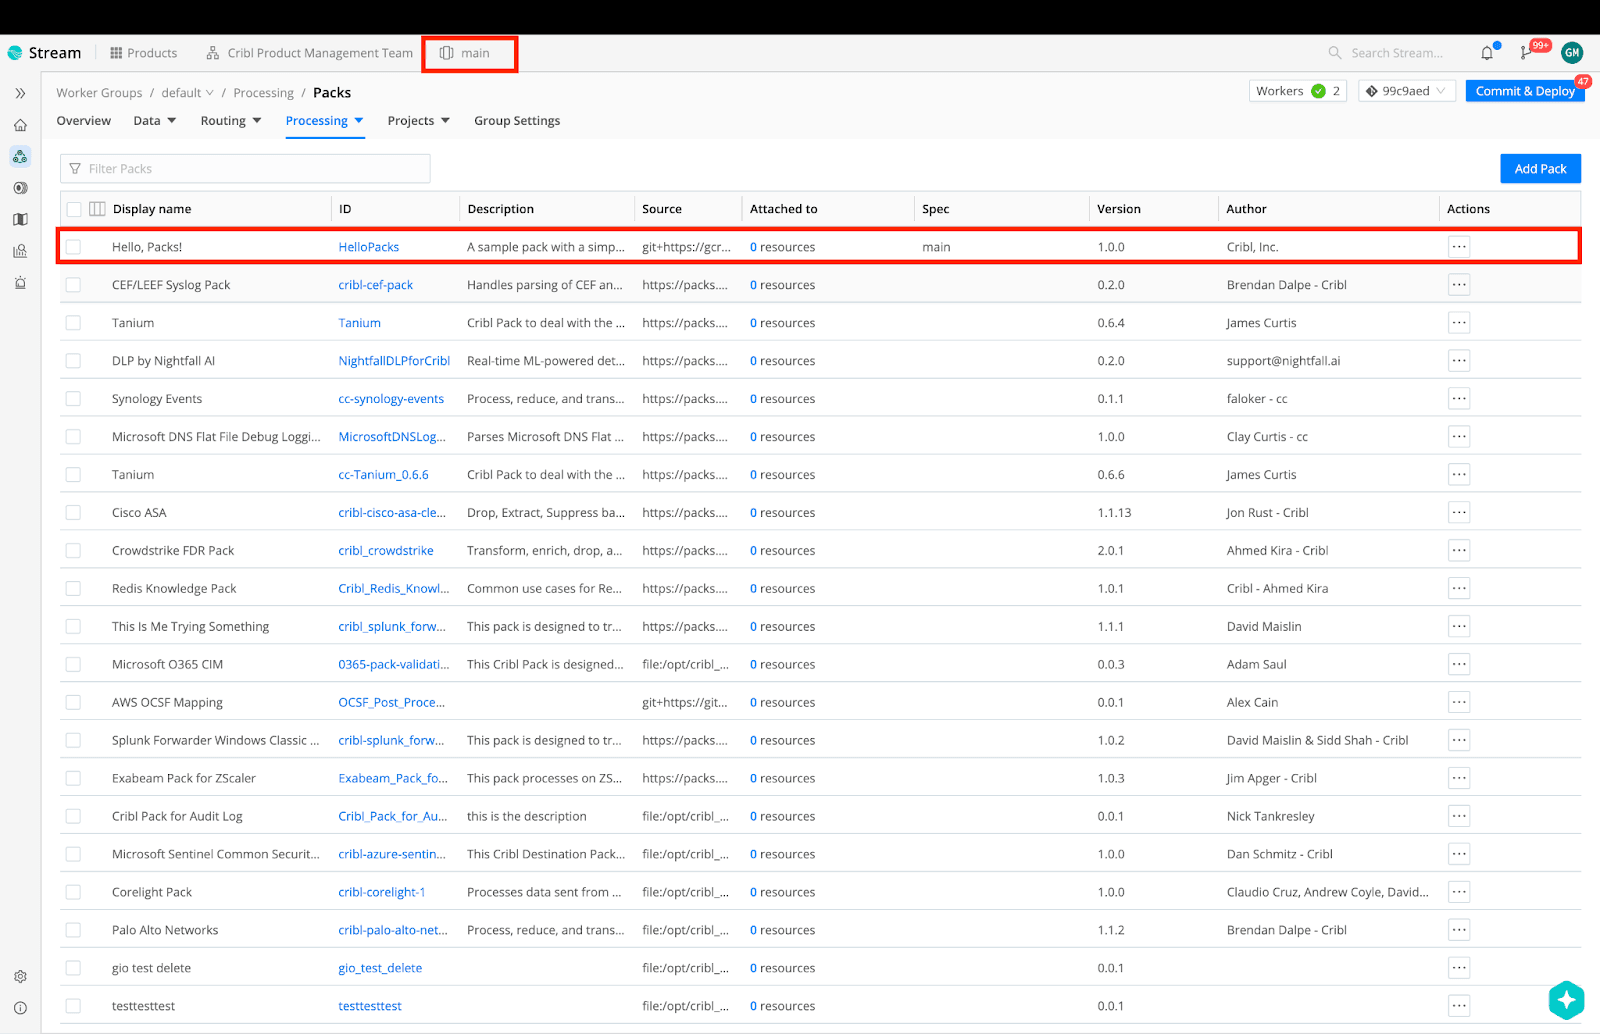The height and width of the screenshot is (1034, 1600).
Task: Check the Cisco ASA pack checkbox
Action: 74,513
